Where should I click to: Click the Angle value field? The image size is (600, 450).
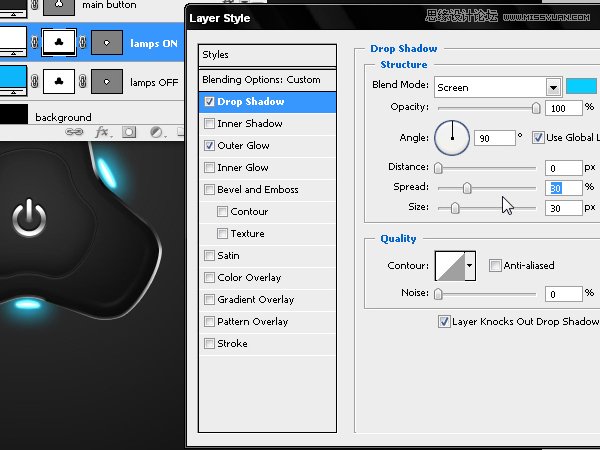494,138
